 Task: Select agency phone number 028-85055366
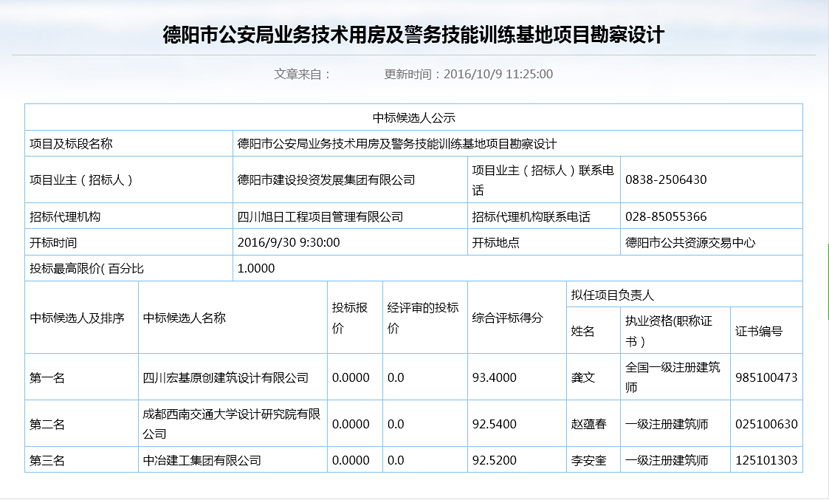666,216
